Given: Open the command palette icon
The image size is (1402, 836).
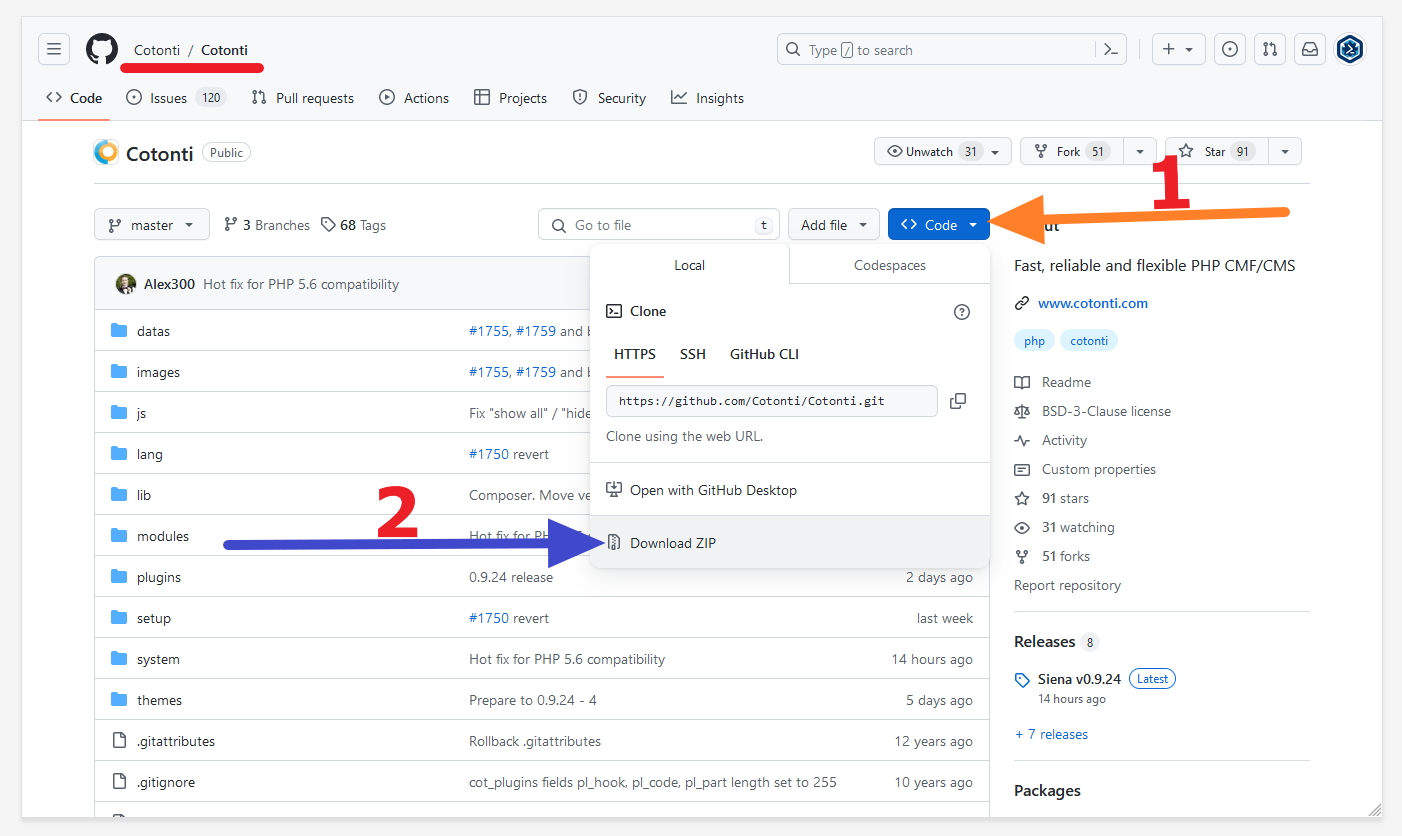Looking at the screenshot, I should pyautogui.click(x=1110, y=49).
